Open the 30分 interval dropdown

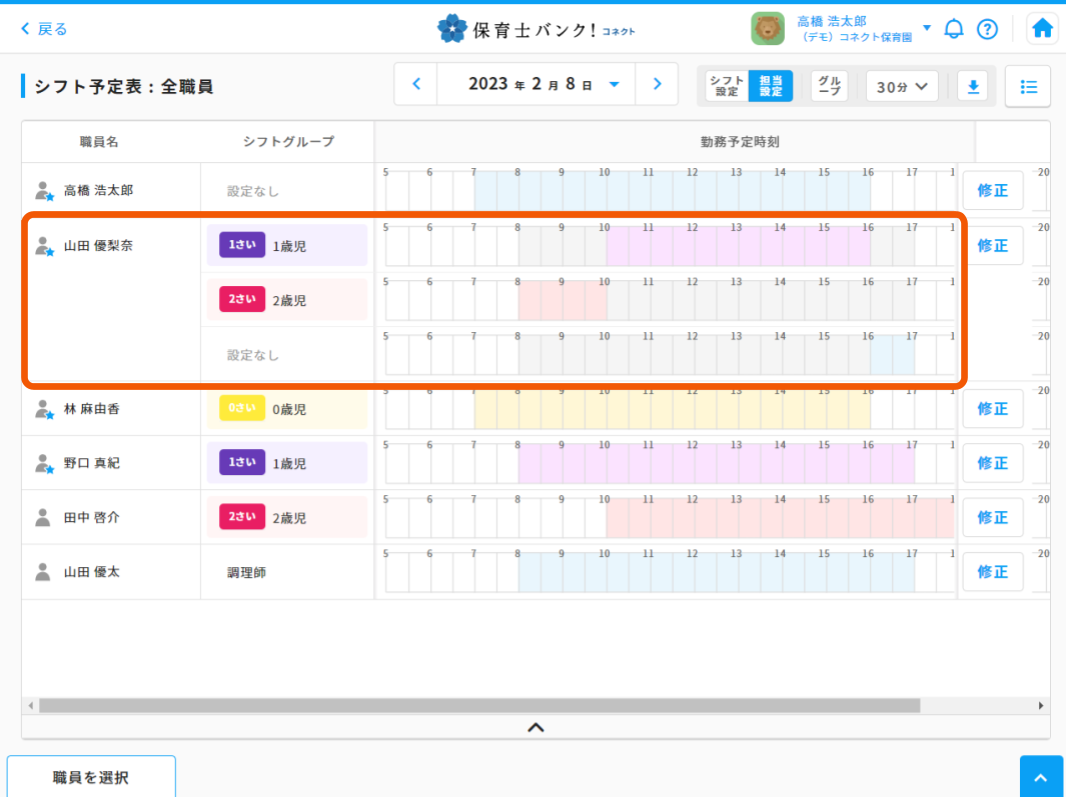click(x=902, y=87)
